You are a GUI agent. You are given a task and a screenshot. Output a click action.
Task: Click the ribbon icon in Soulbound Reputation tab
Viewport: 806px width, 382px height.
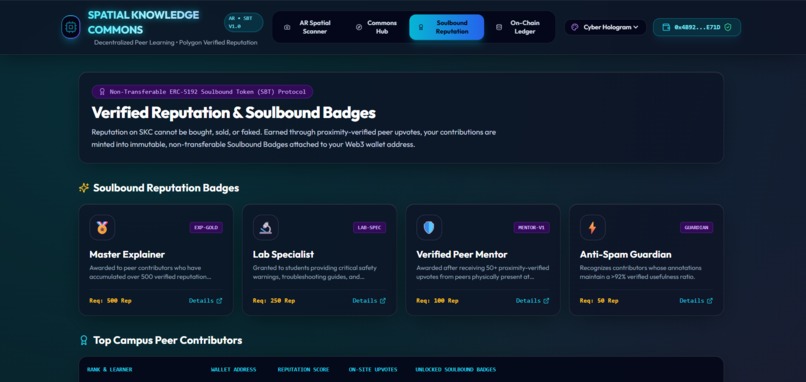tap(421, 27)
